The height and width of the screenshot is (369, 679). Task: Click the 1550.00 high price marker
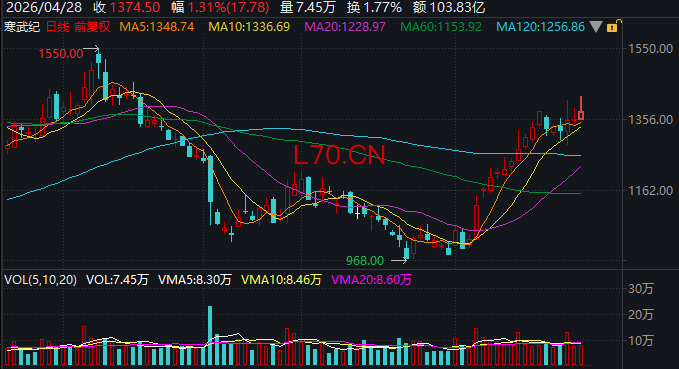61,54
